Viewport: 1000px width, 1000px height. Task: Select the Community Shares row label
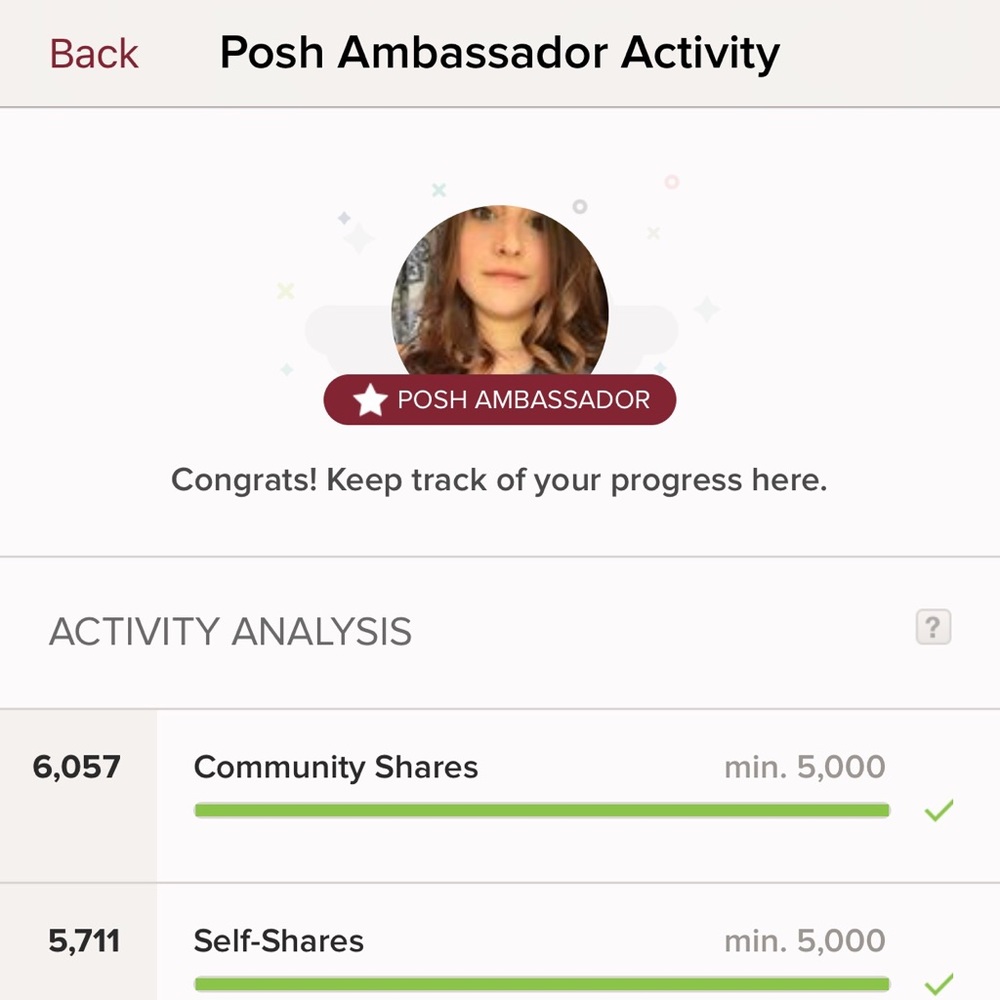(x=336, y=767)
